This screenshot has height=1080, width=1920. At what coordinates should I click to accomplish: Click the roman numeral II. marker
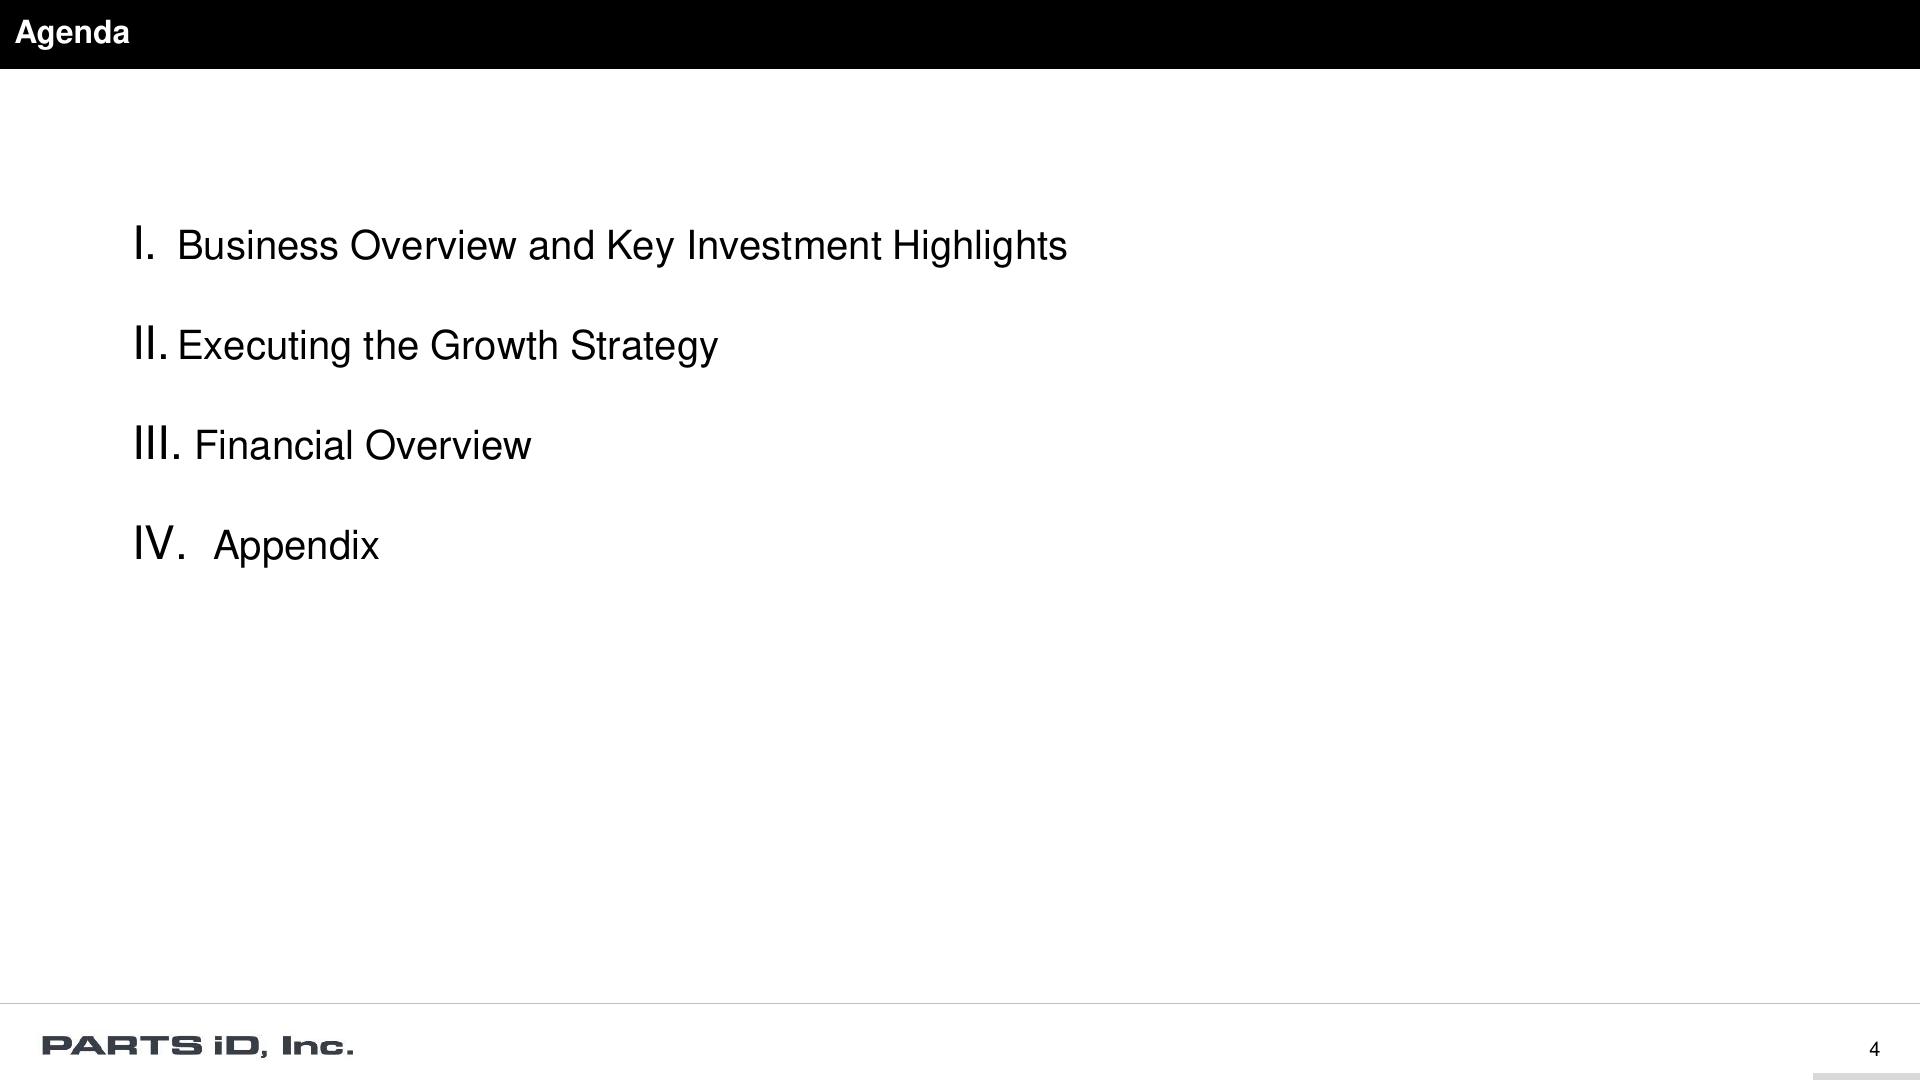(x=150, y=344)
